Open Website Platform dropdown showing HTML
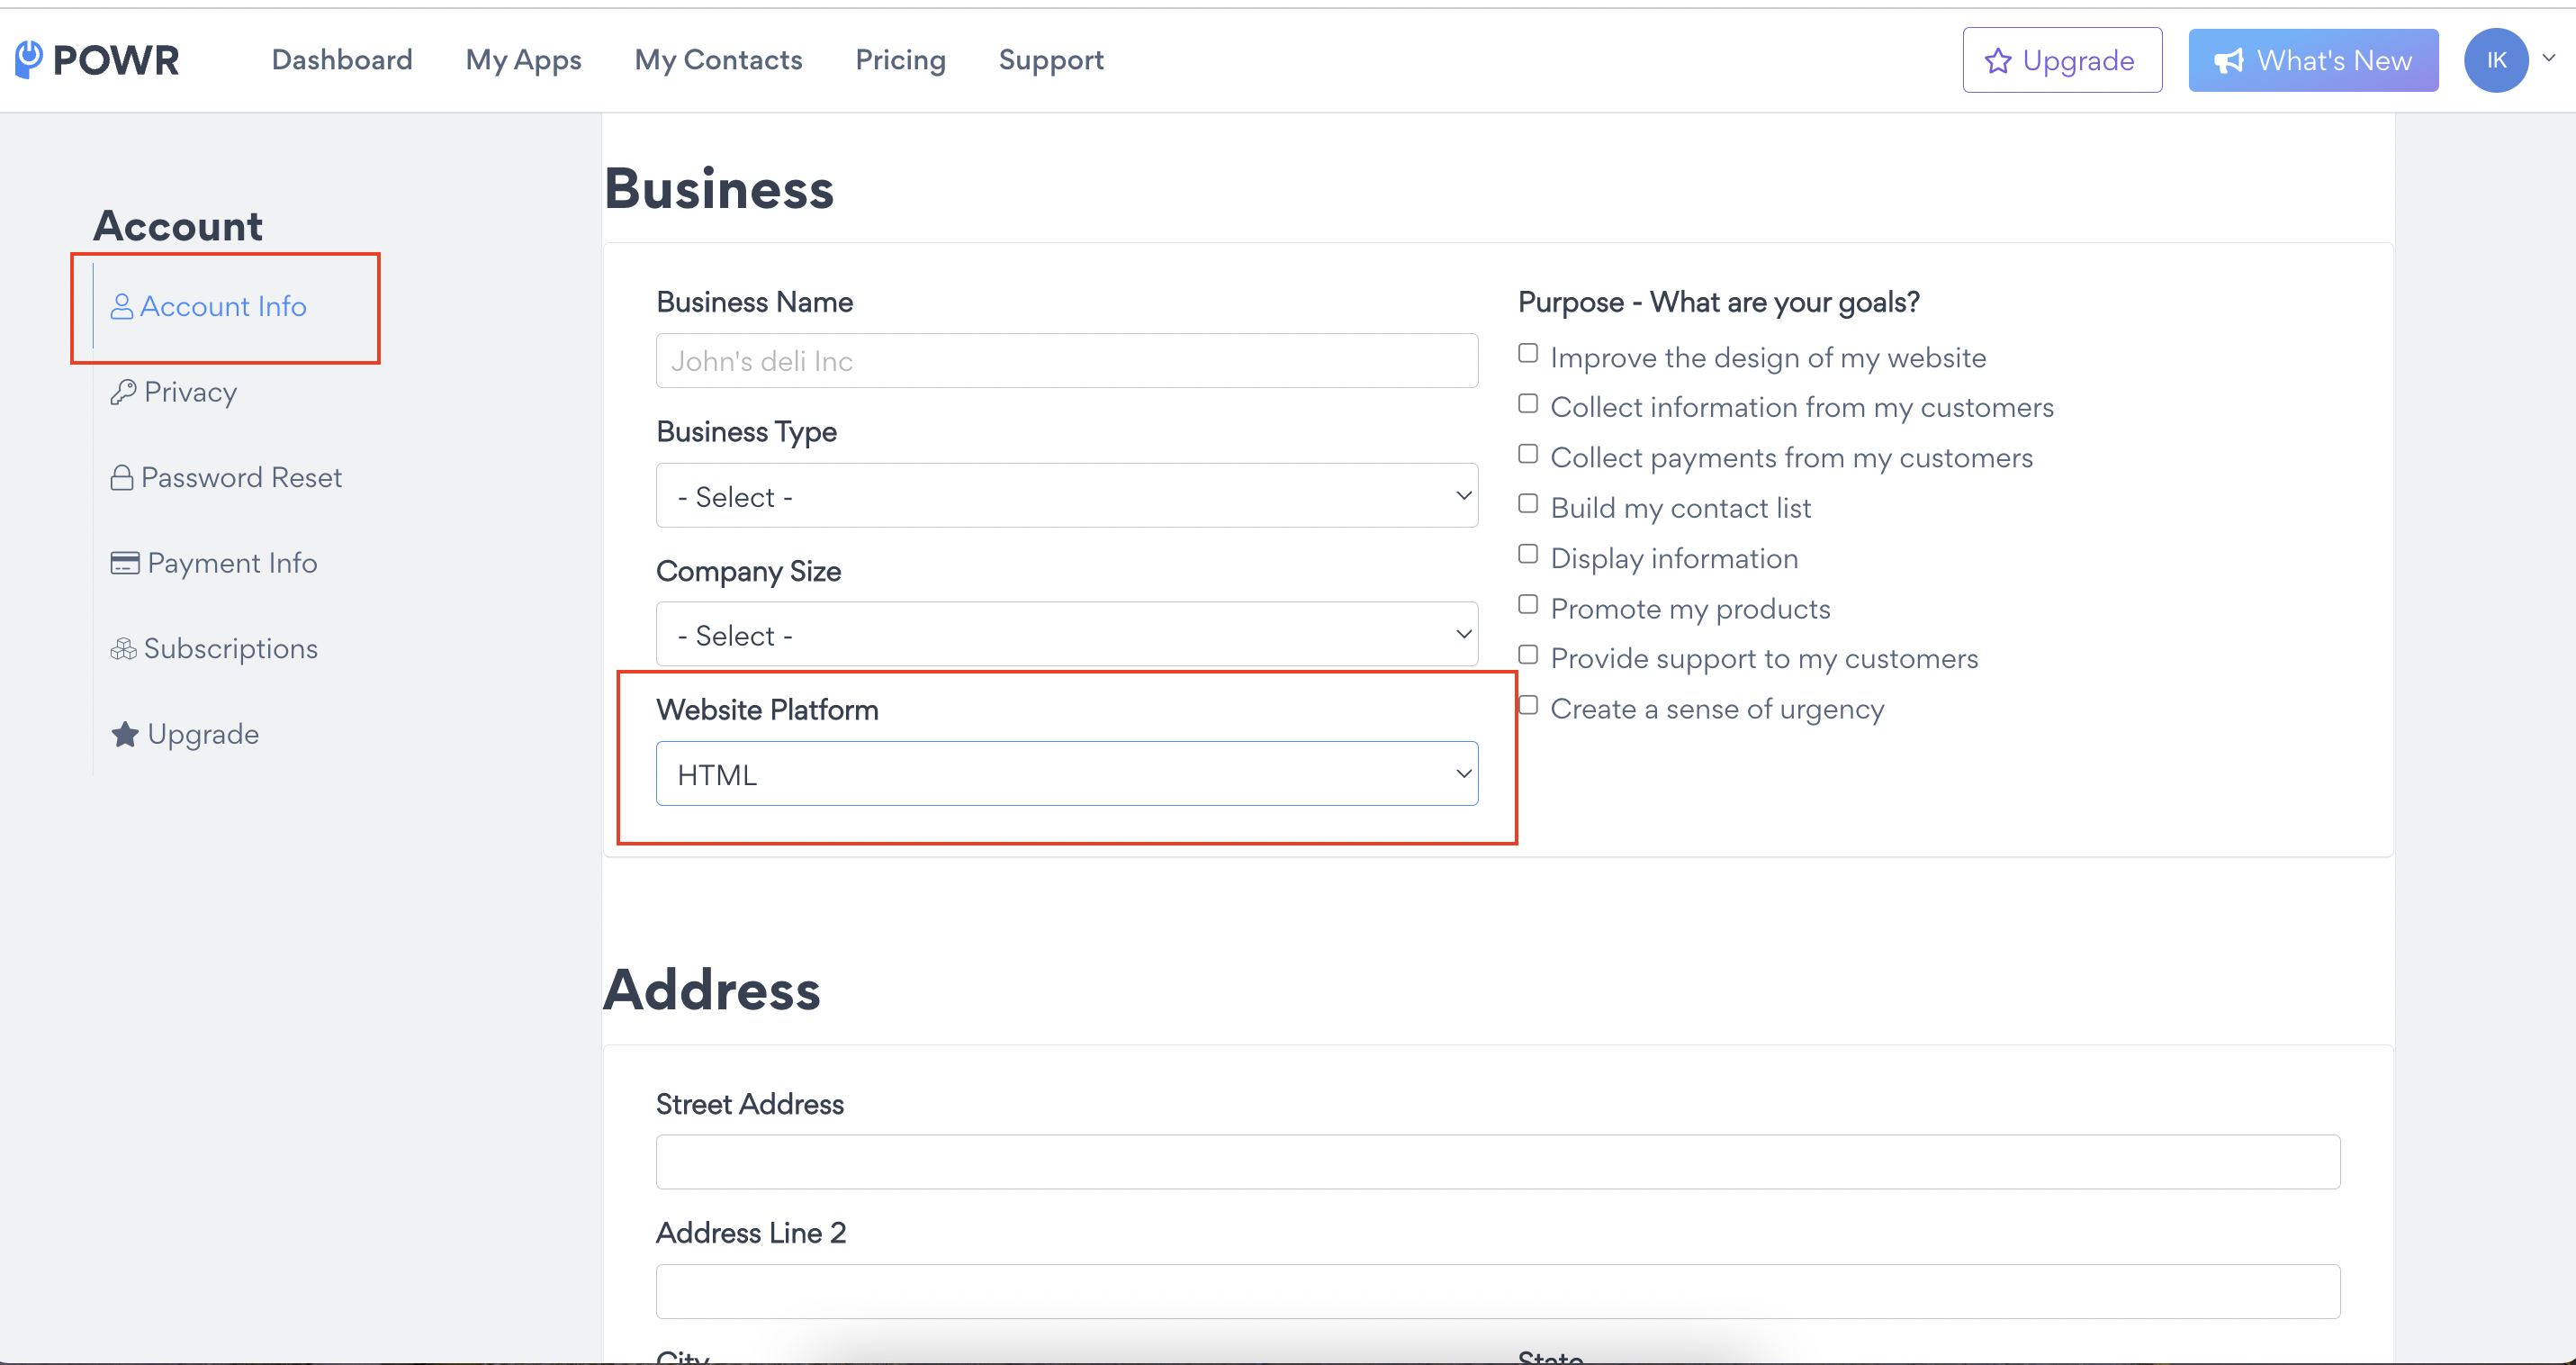Image resolution: width=2576 pixels, height=1365 pixels. point(1067,774)
